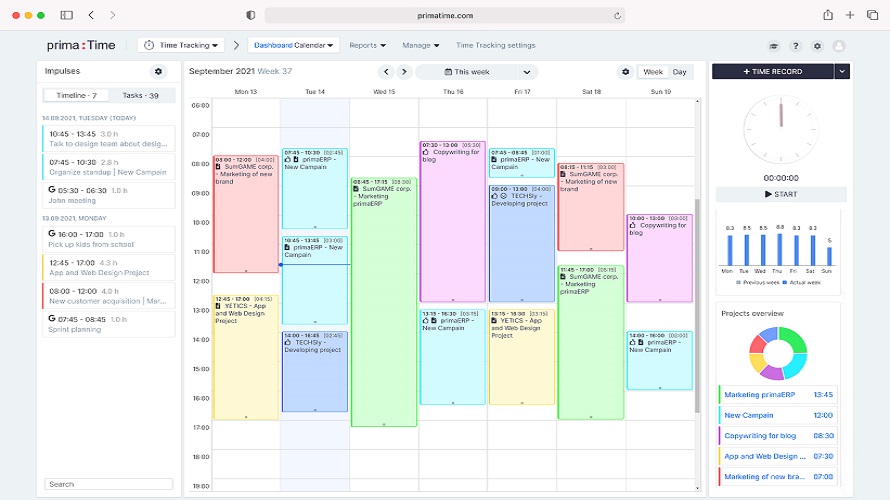Open account settings gear in header

tap(817, 46)
